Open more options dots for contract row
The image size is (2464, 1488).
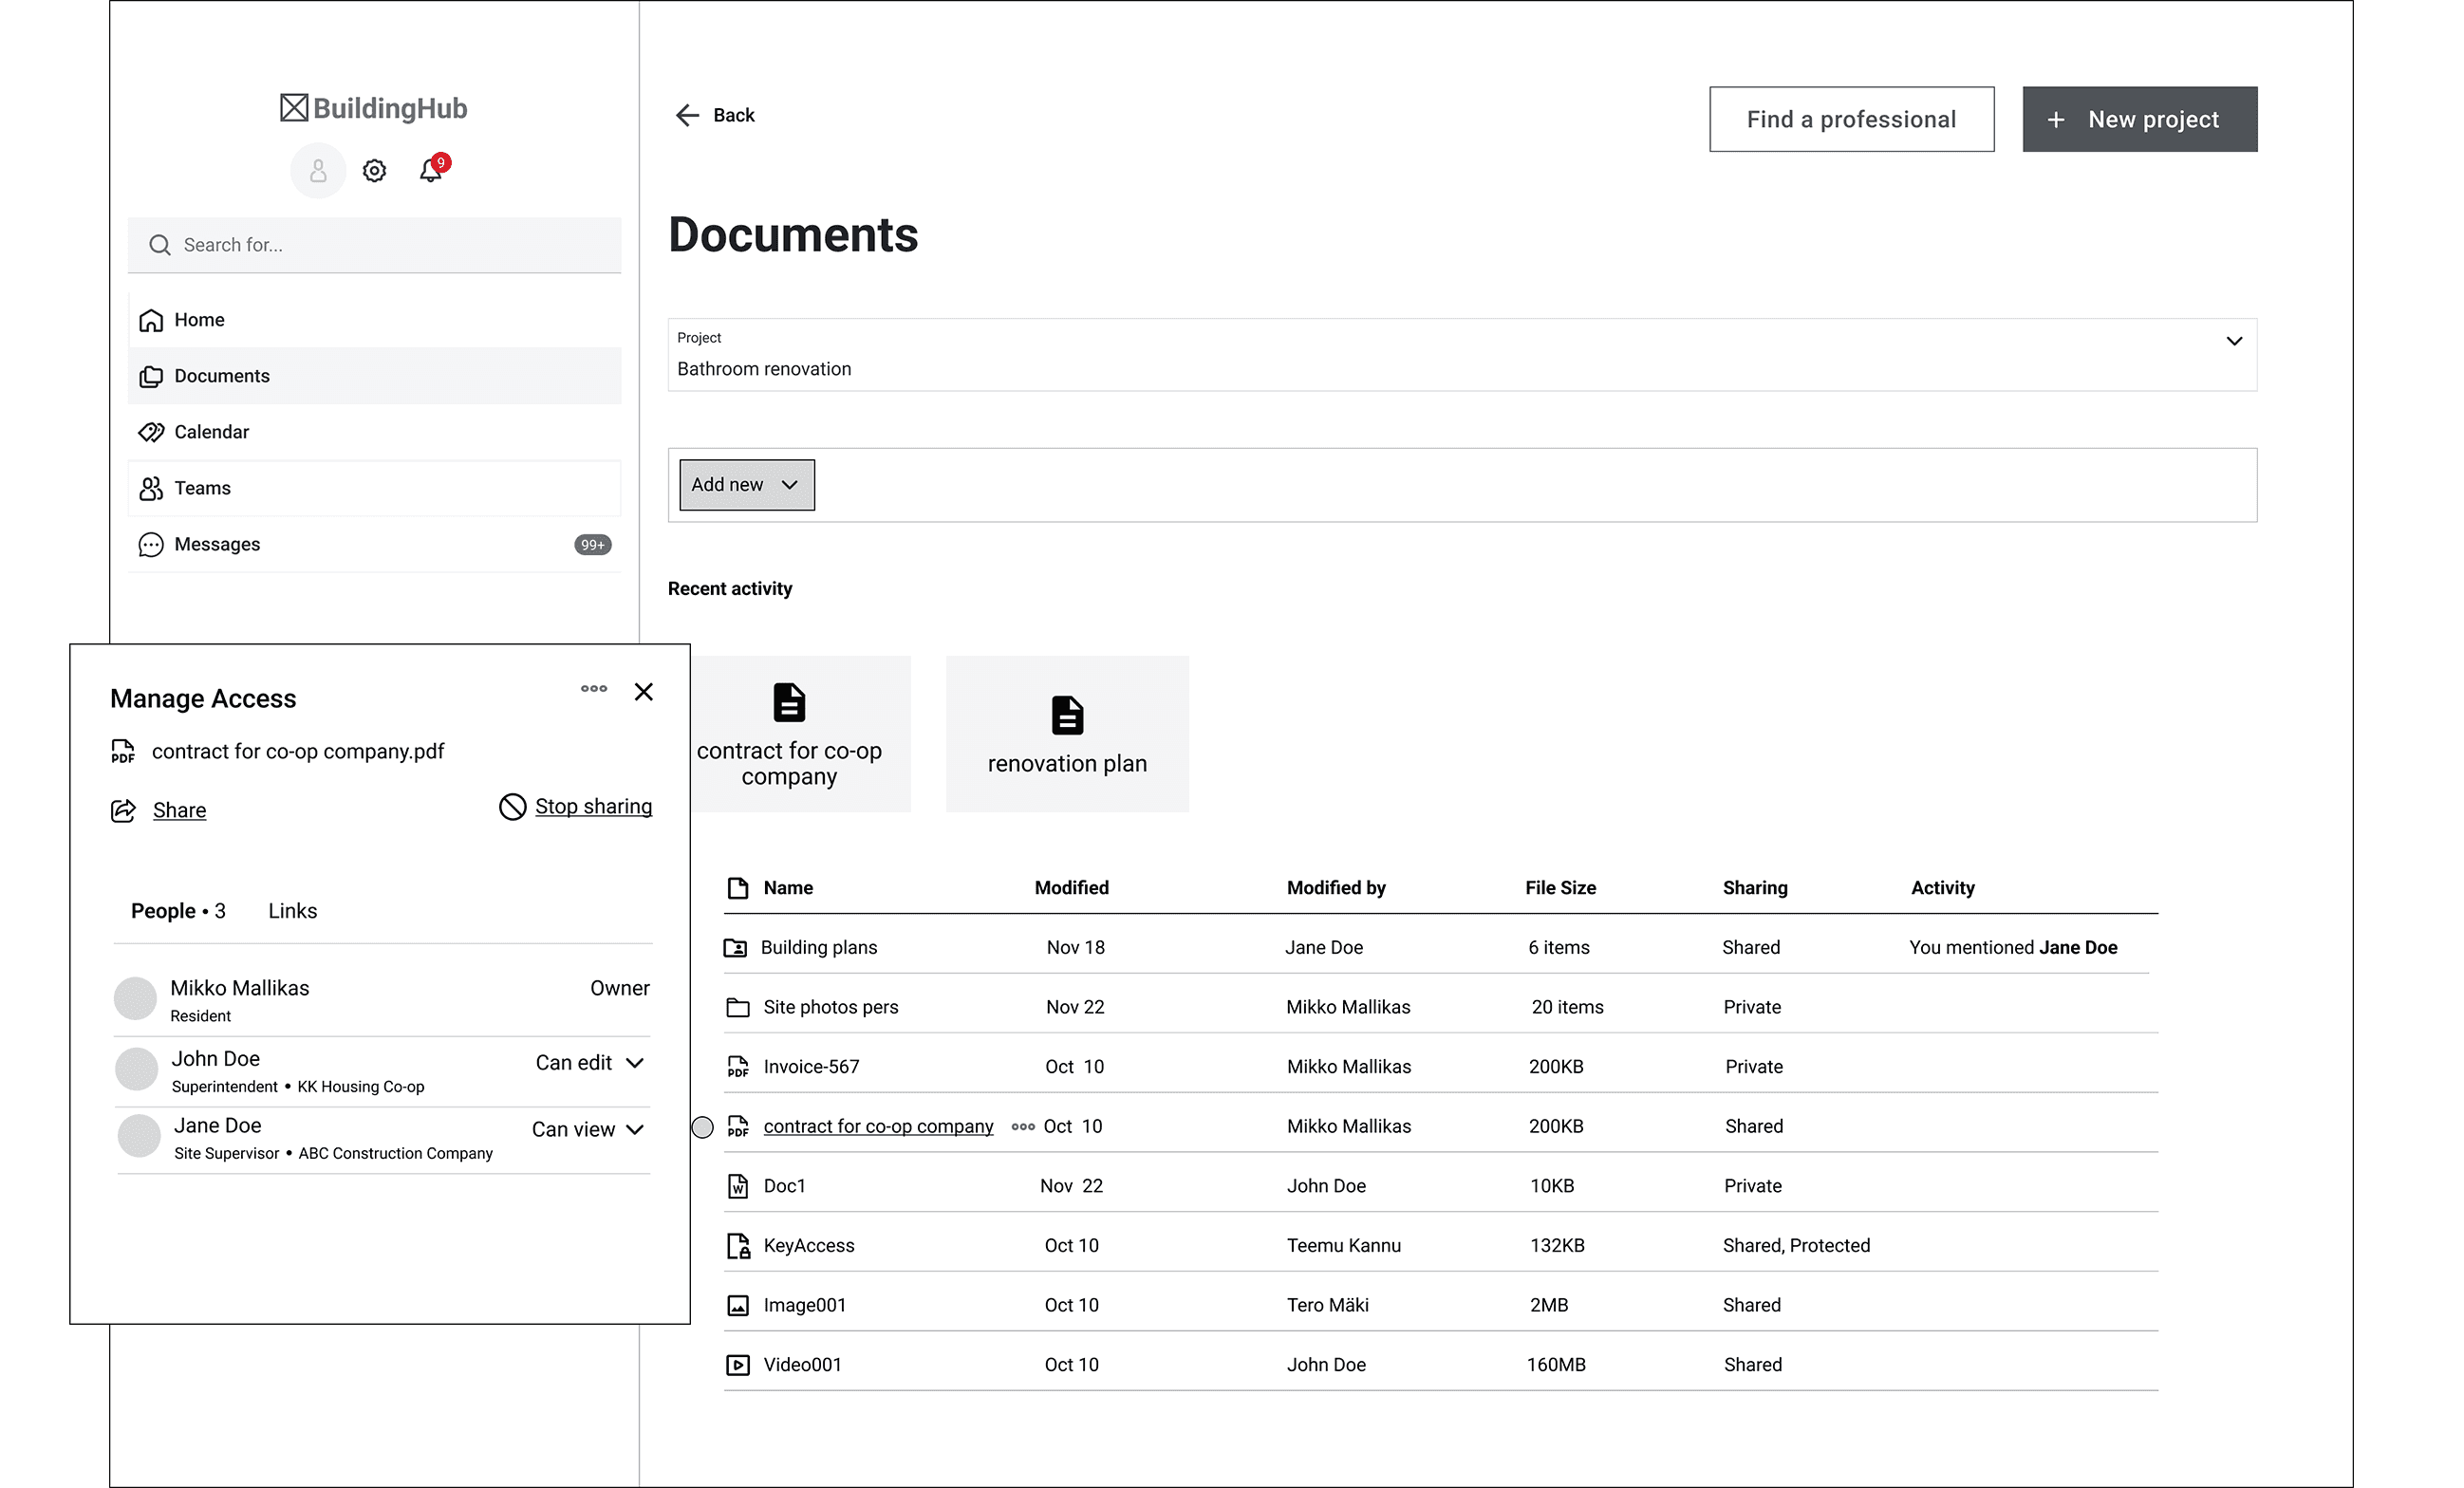coord(1023,1127)
